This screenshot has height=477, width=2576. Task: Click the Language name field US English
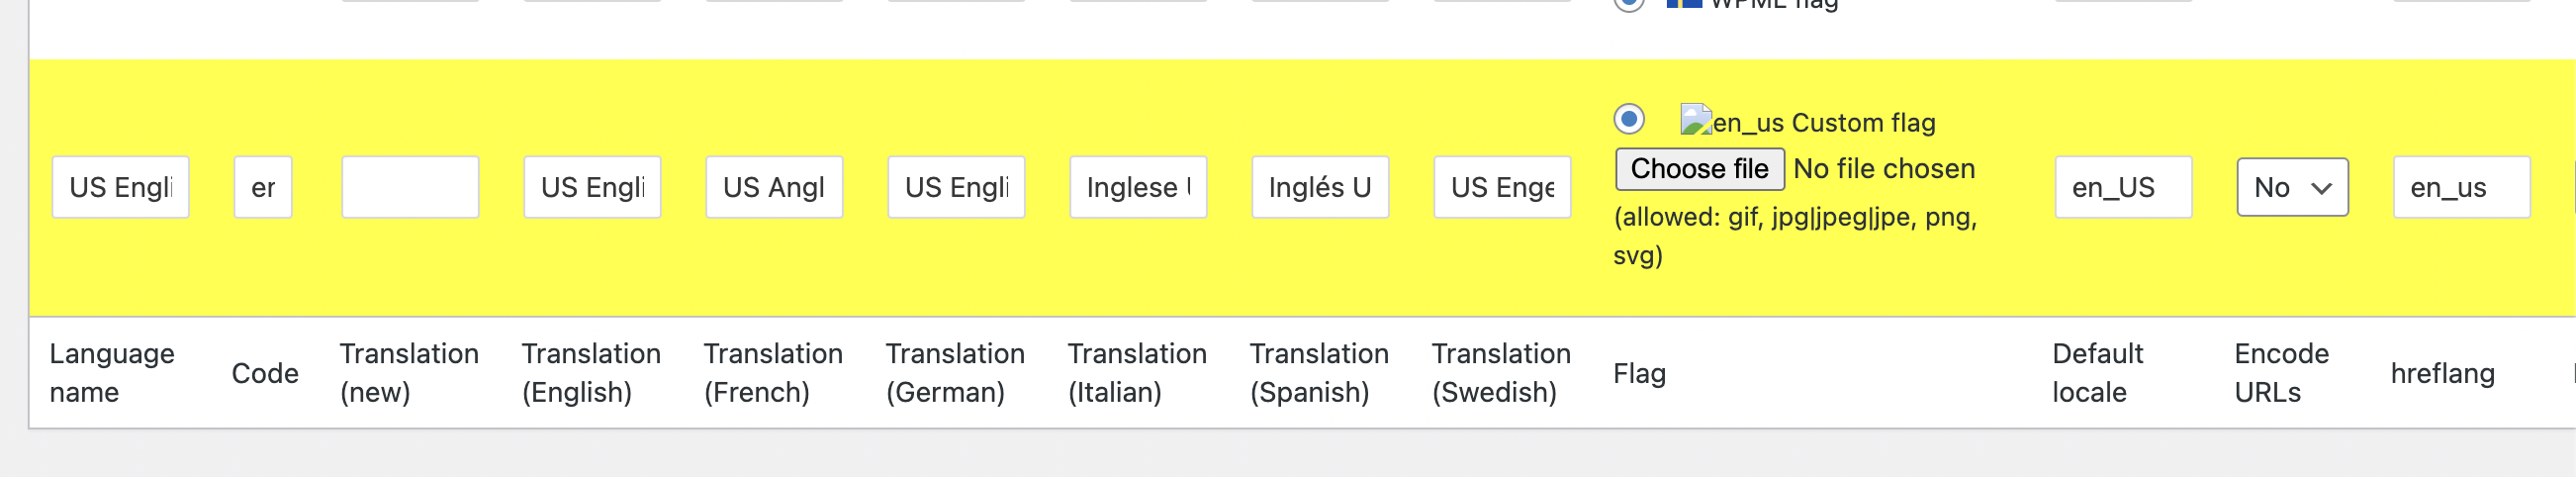coord(121,187)
